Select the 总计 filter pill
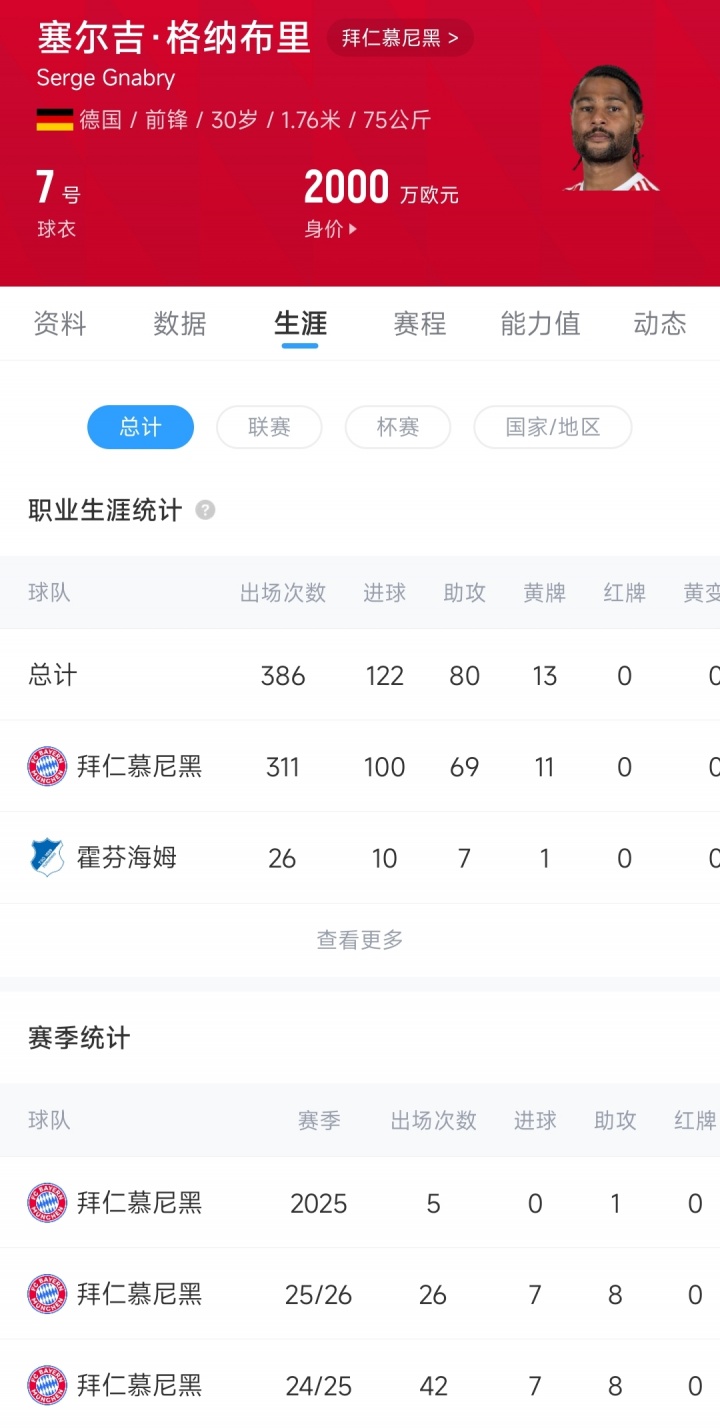The height and width of the screenshot is (1428, 720). 140,427
